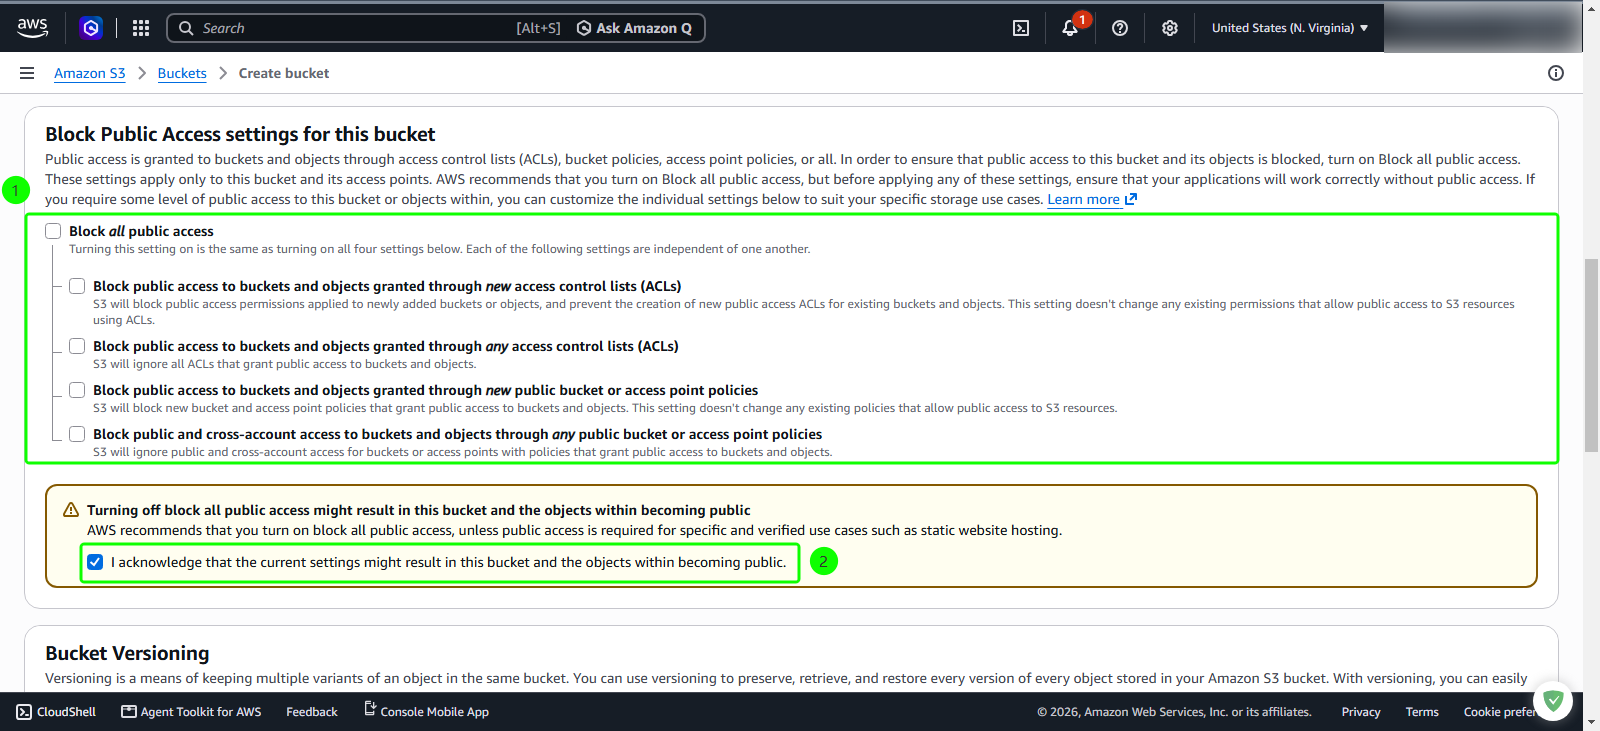Check block access through new ACLs checkbox
This screenshot has width=1600, height=731.
77,286
